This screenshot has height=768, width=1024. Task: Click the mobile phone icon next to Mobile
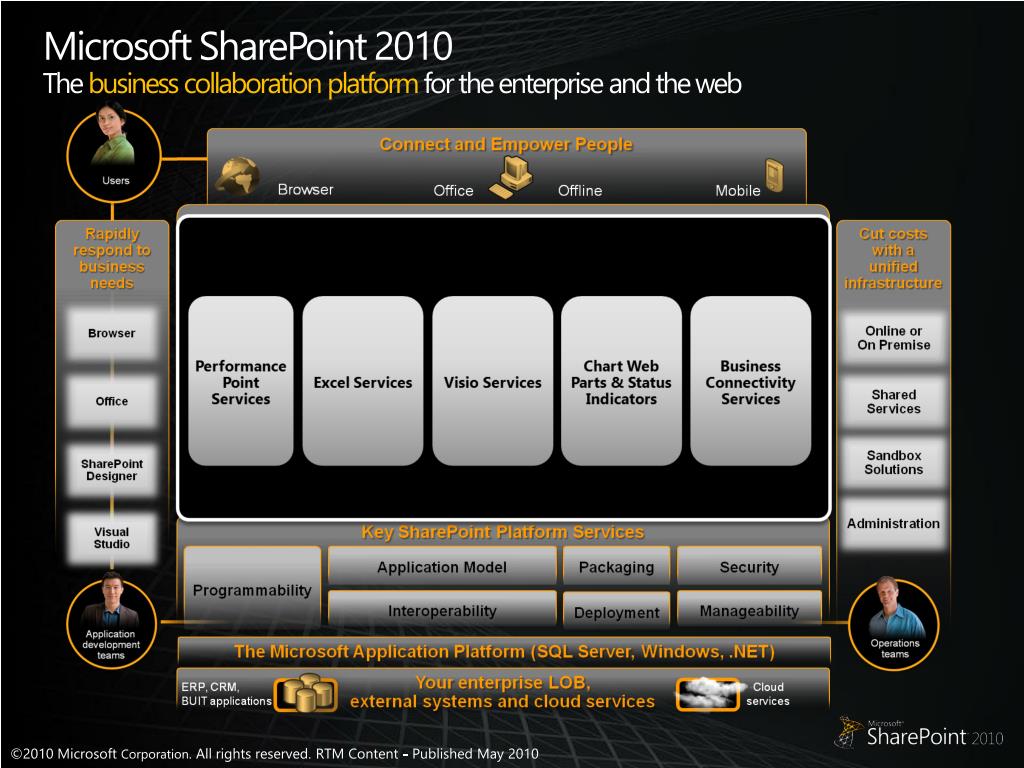pyautogui.click(x=774, y=176)
